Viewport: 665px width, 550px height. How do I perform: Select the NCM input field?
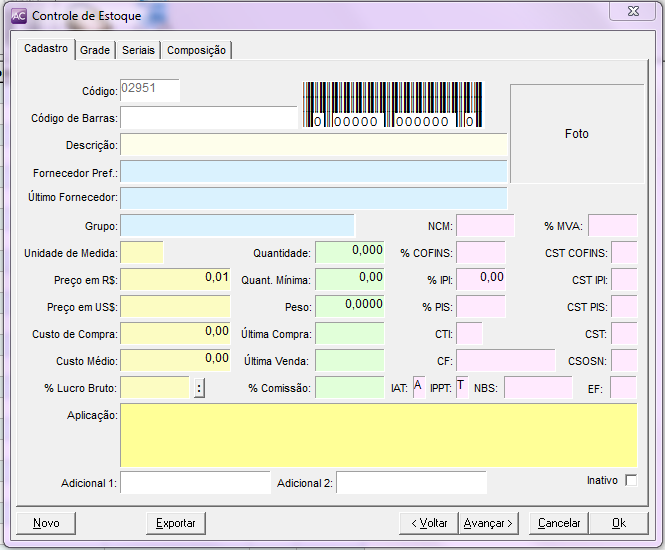click(485, 226)
